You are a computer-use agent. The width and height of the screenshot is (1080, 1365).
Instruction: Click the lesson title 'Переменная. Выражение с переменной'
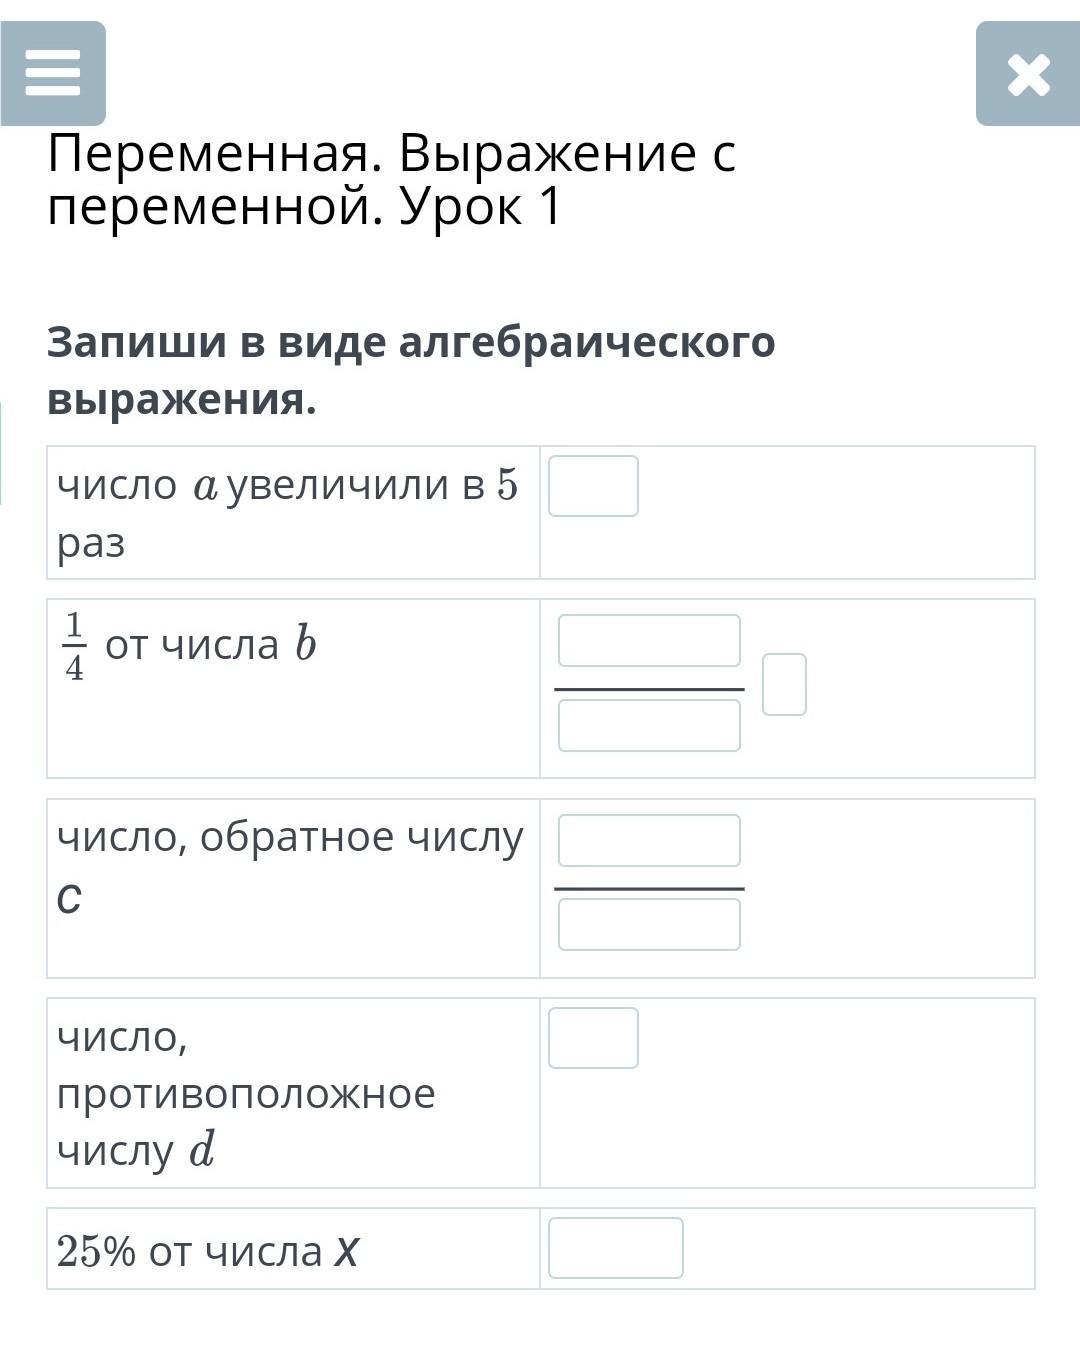392,180
